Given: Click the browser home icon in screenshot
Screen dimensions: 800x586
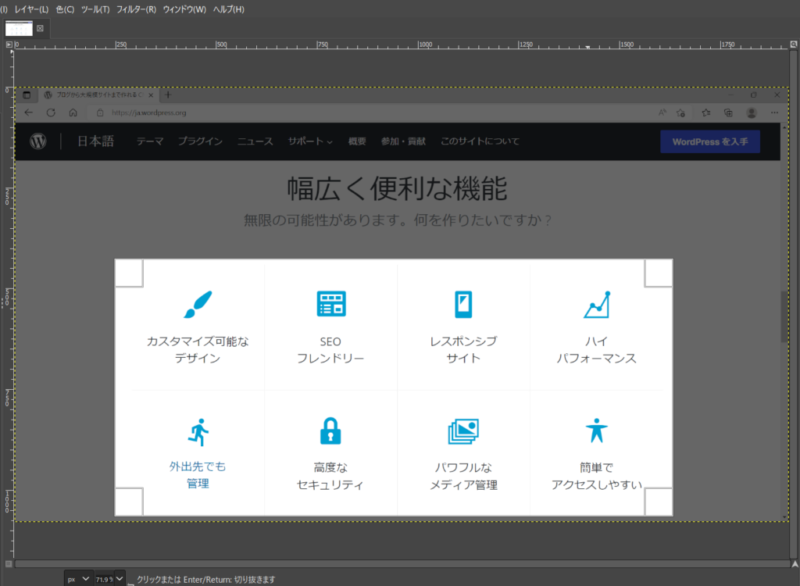Looking at the screenshot, I should click(73, 113).
